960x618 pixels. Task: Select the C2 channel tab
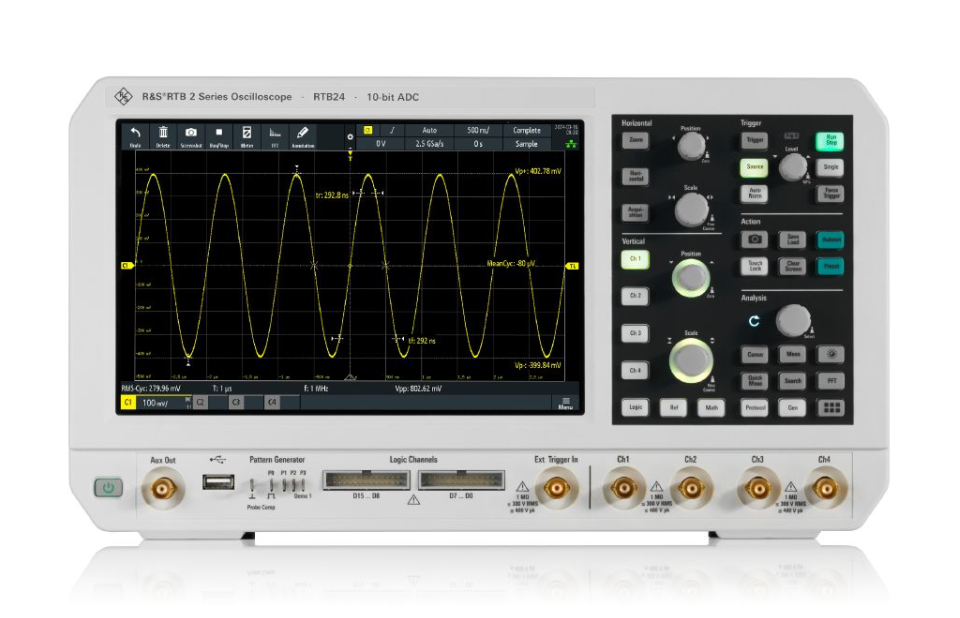200,402
